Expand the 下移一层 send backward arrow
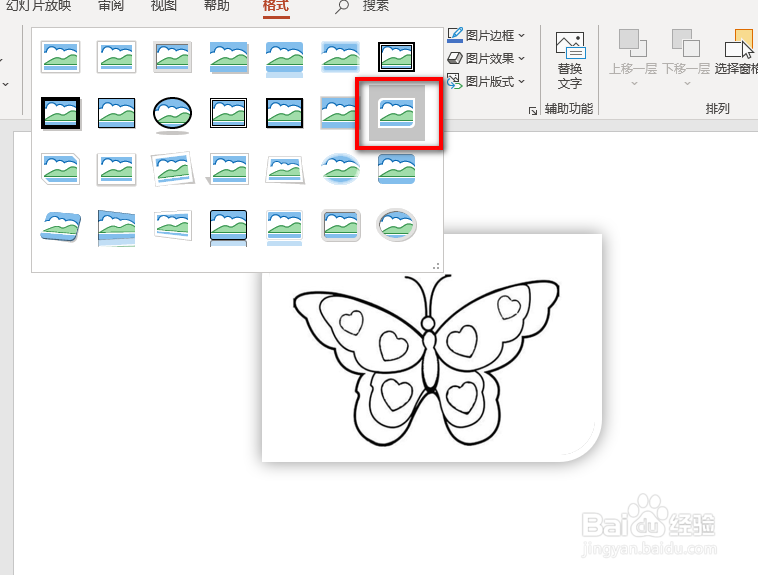 tap(687, 84)
